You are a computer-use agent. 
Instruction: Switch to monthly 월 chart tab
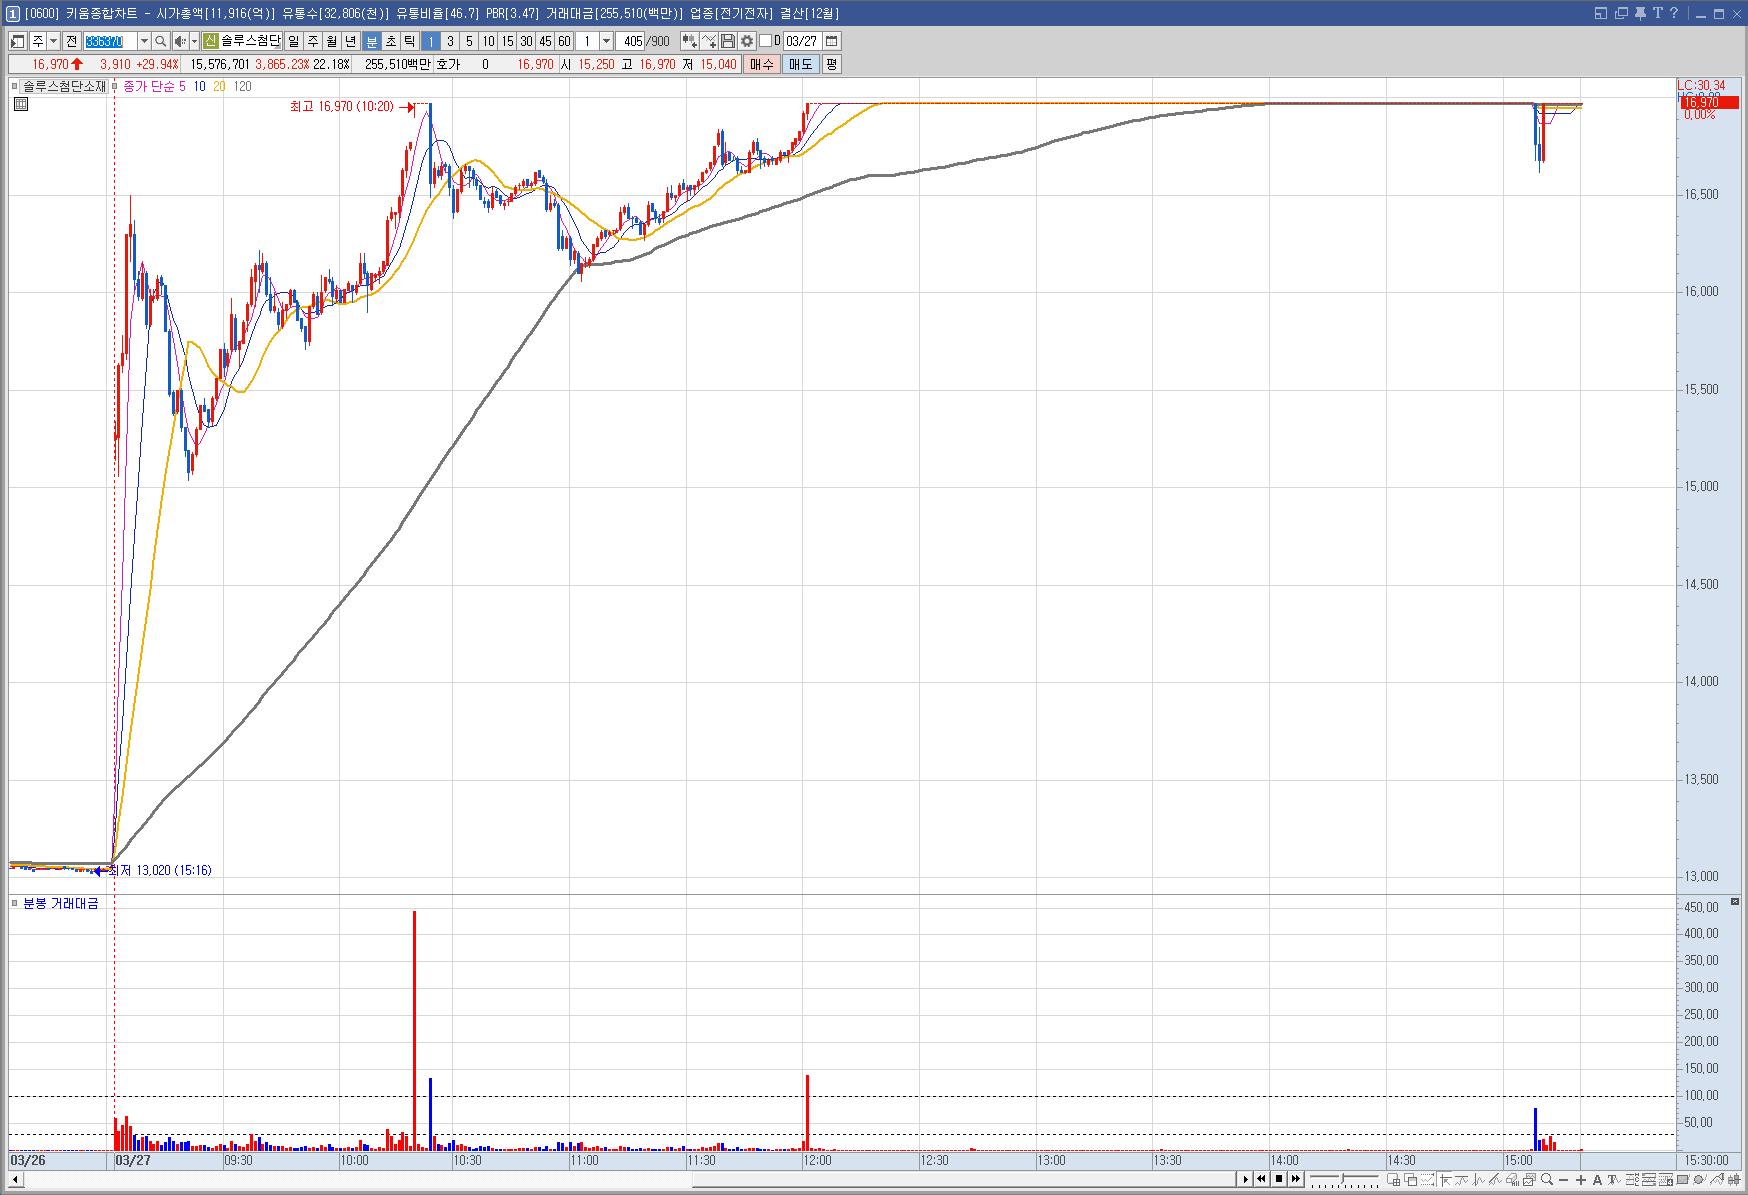click(x=331, y=41)
